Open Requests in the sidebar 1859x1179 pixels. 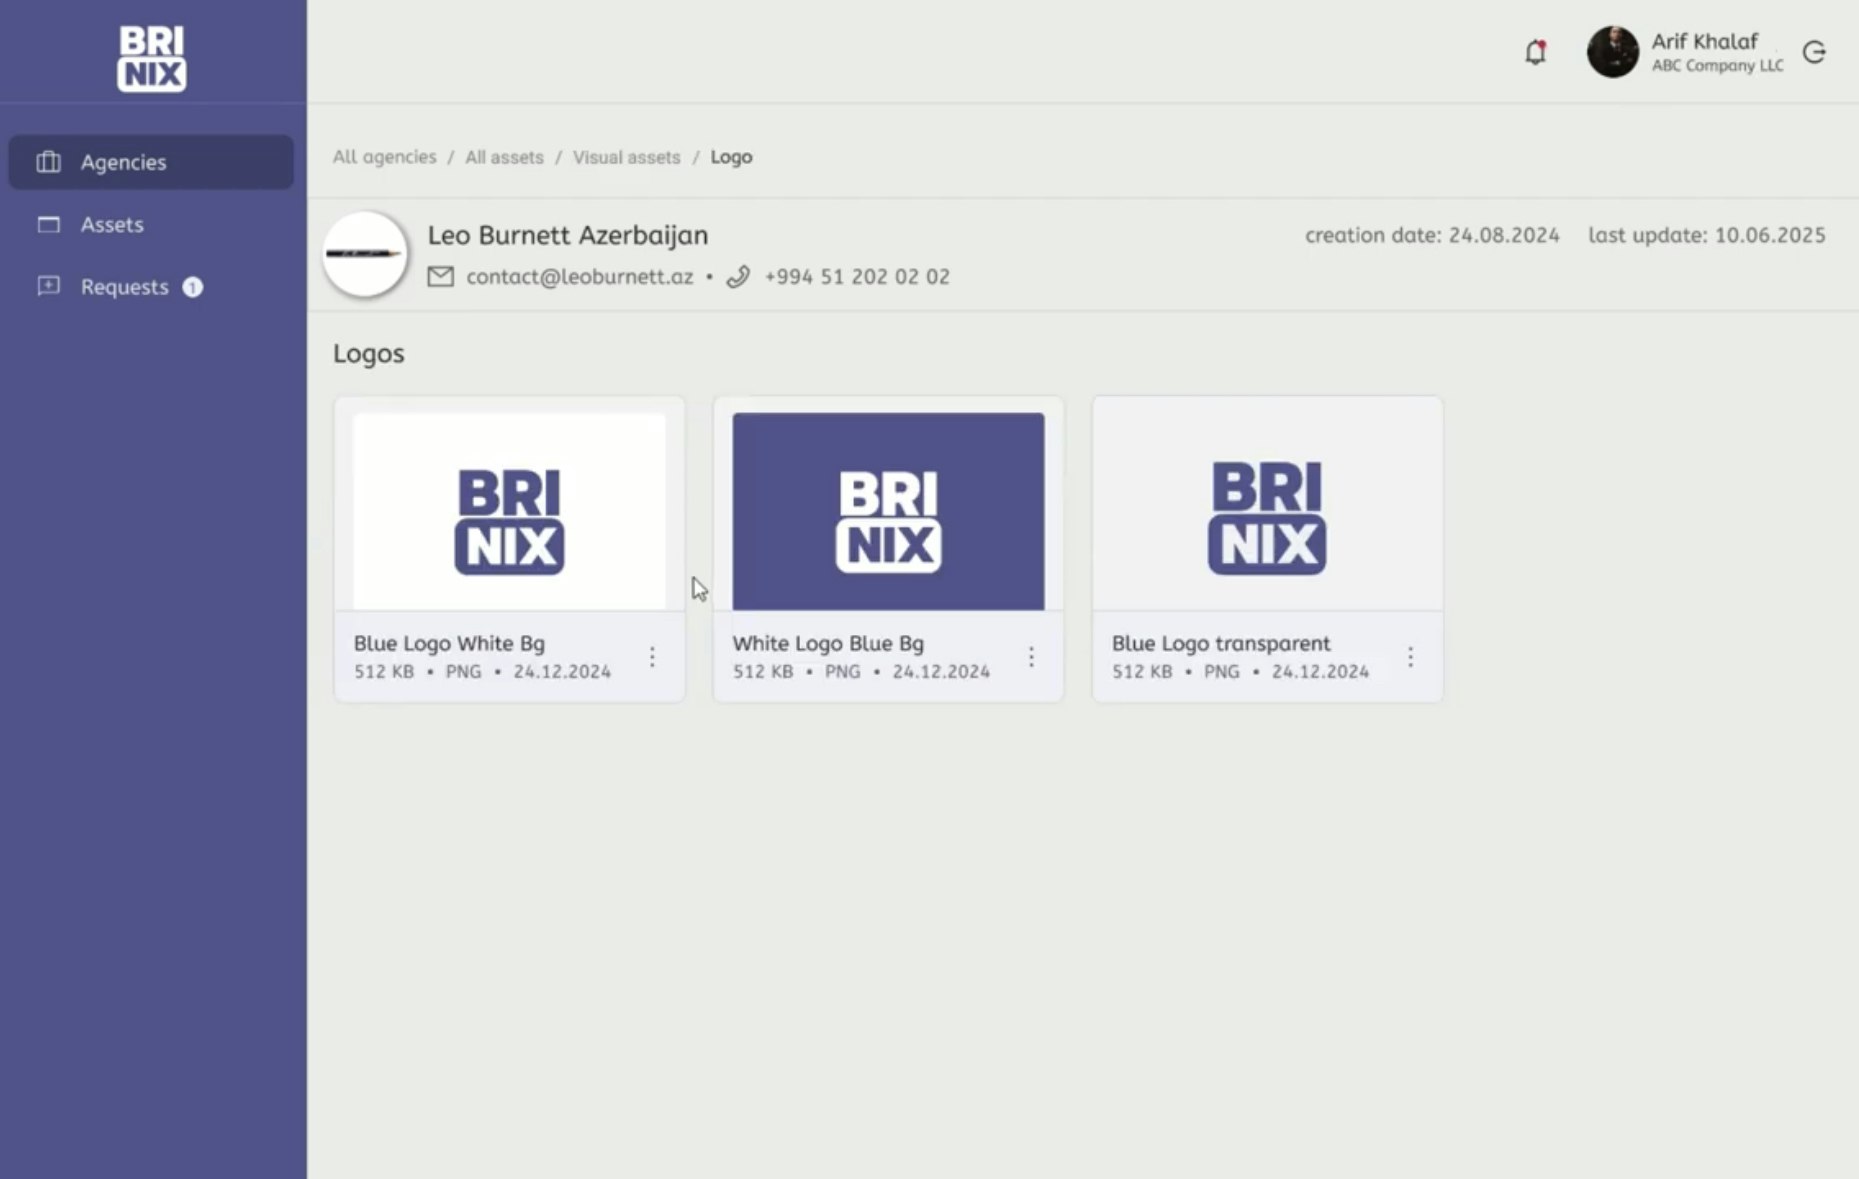click(151, 287)
